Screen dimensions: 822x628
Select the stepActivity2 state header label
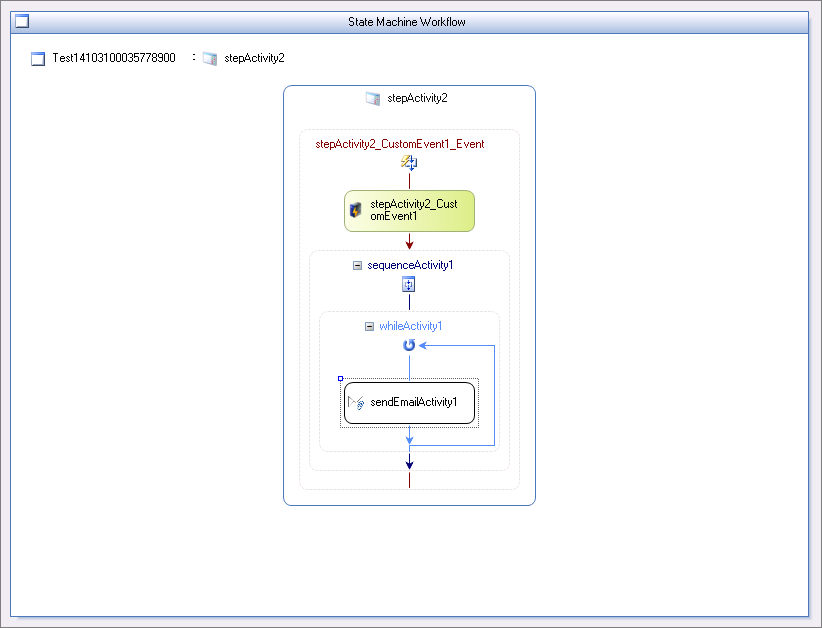[417, 98]
